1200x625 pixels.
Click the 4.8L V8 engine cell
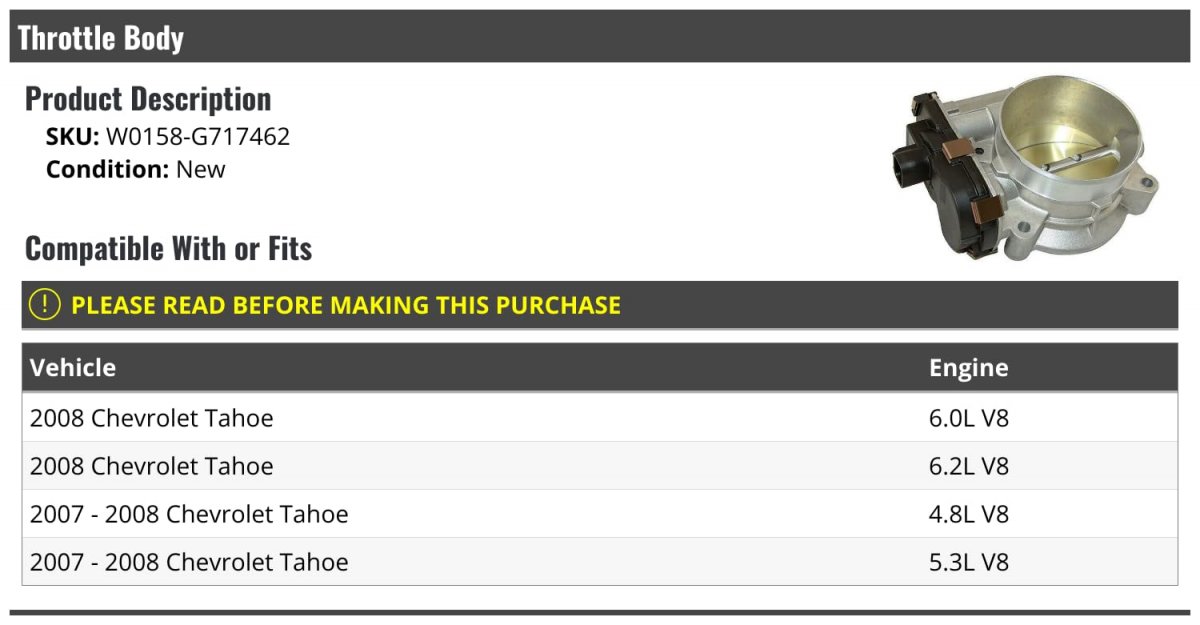coord(969,514)
